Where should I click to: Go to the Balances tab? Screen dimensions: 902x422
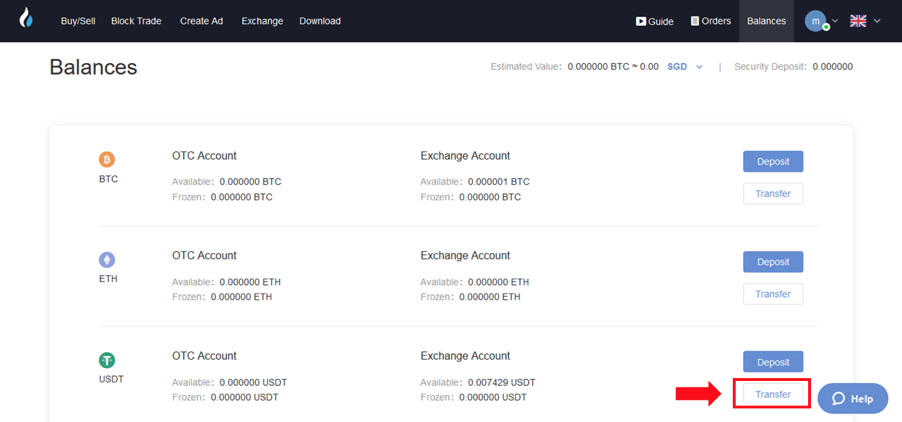[766, 21]
